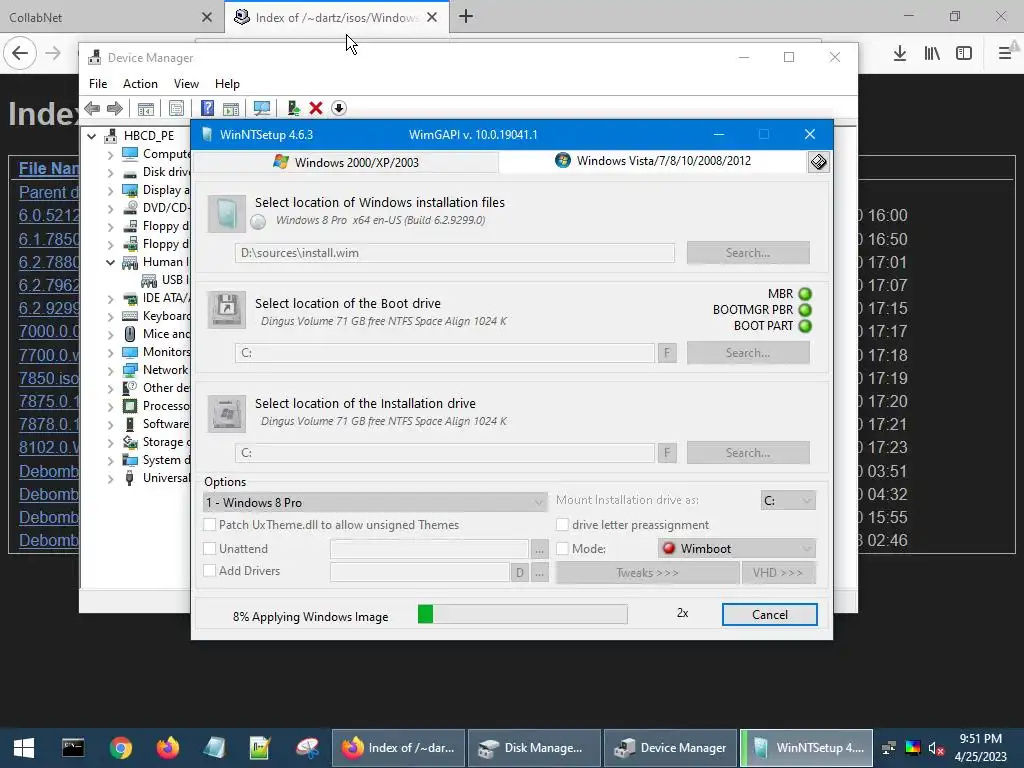This screenshot has height=768, width=1024.
Task: Click the muted volume icon in the system tray
Action: [936, 748]
